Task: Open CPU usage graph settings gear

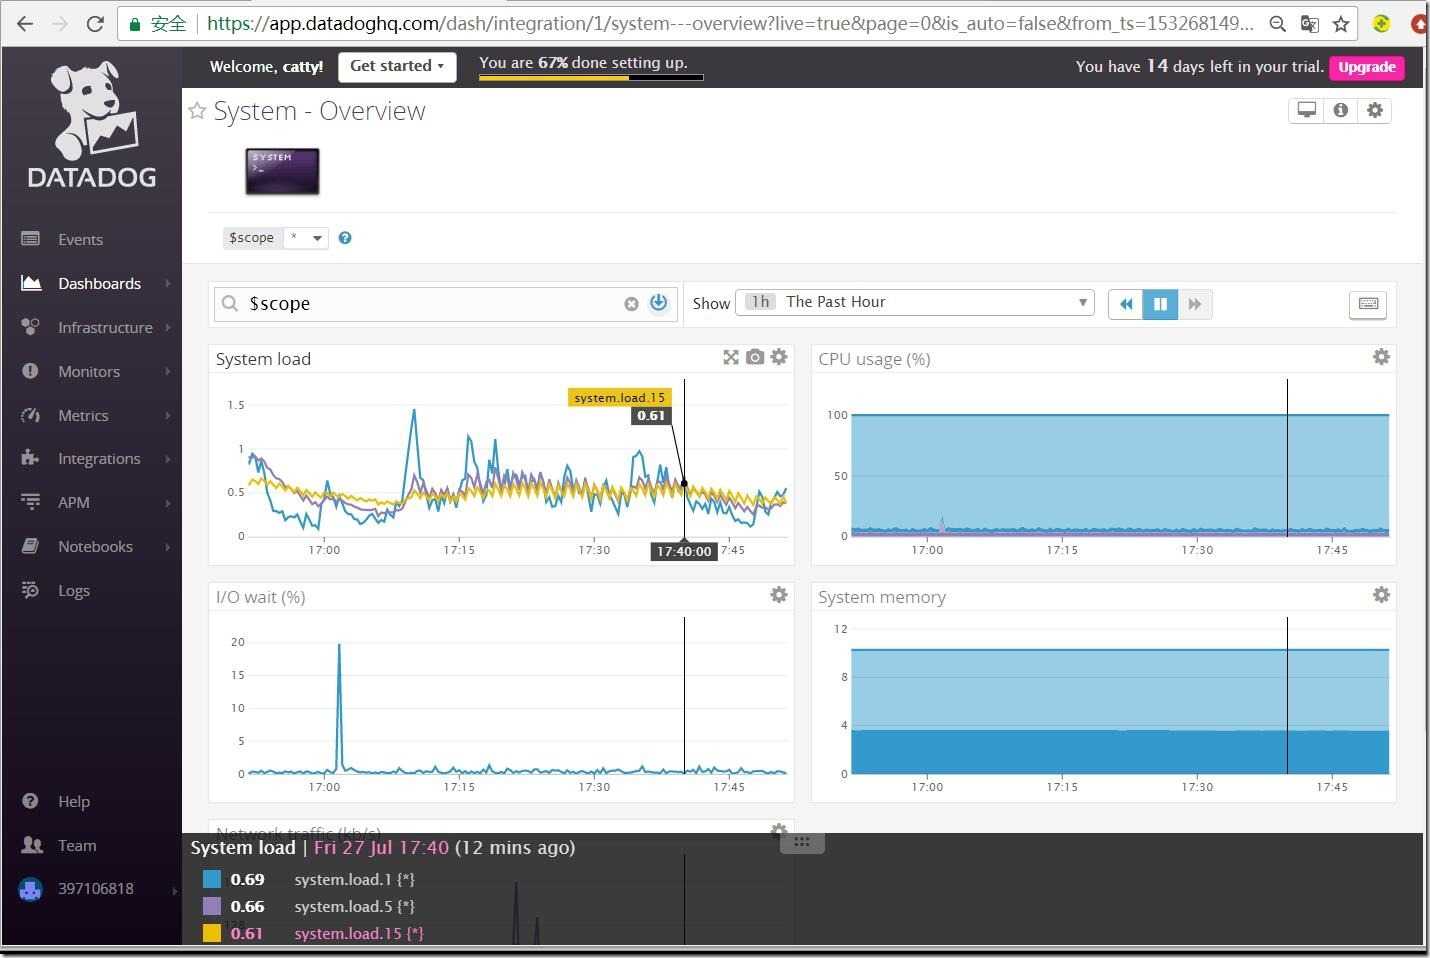Action: point(1381,357)
